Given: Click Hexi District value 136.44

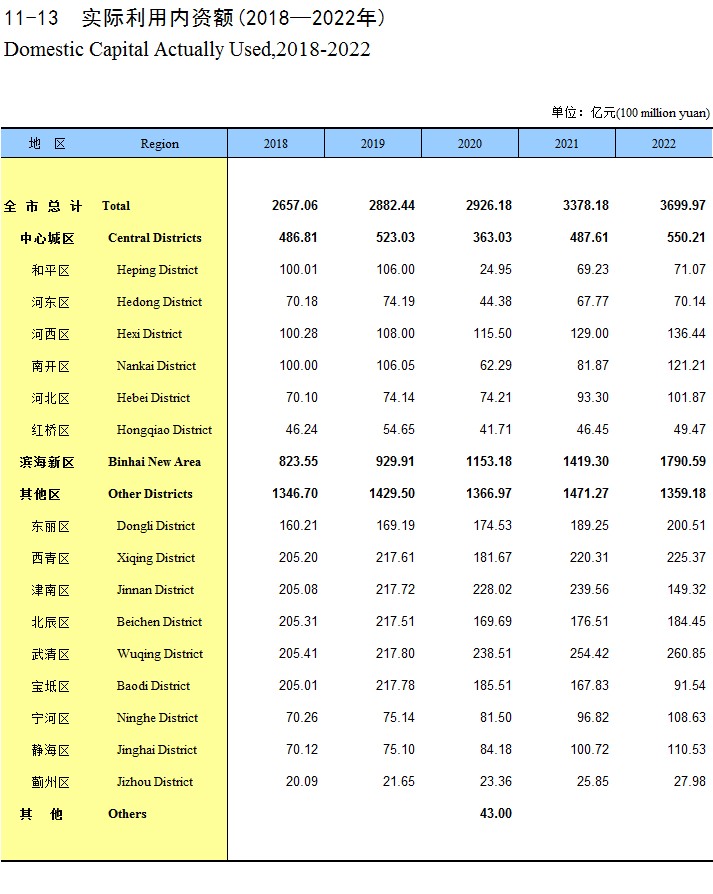Looking at the screenshot, I should (x=687, y=333).
